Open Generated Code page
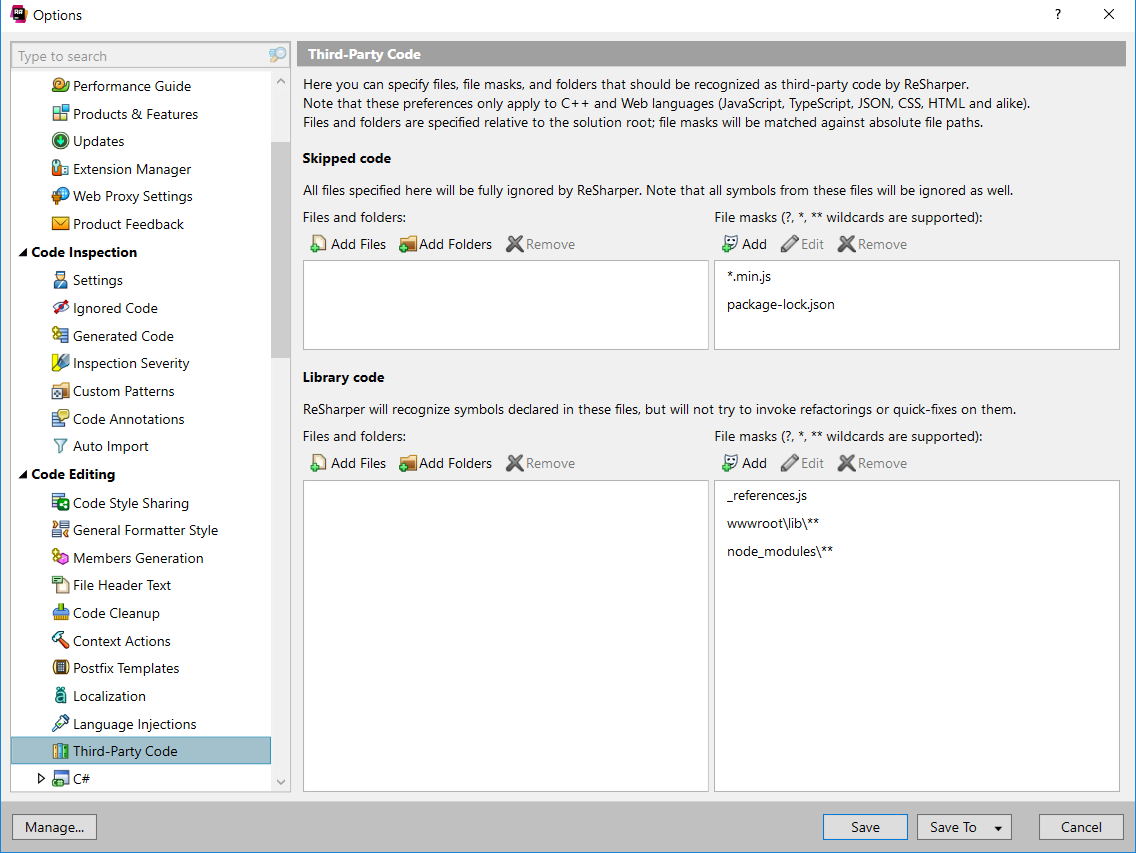This screenshot has width=1136, height=853. pyautogui.click(x=112, y=336)
